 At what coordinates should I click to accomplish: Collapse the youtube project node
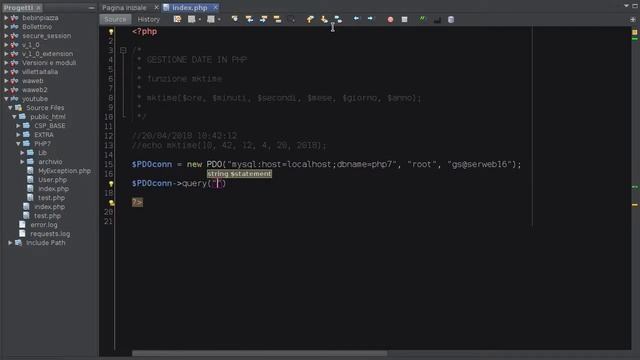[6, 99]
